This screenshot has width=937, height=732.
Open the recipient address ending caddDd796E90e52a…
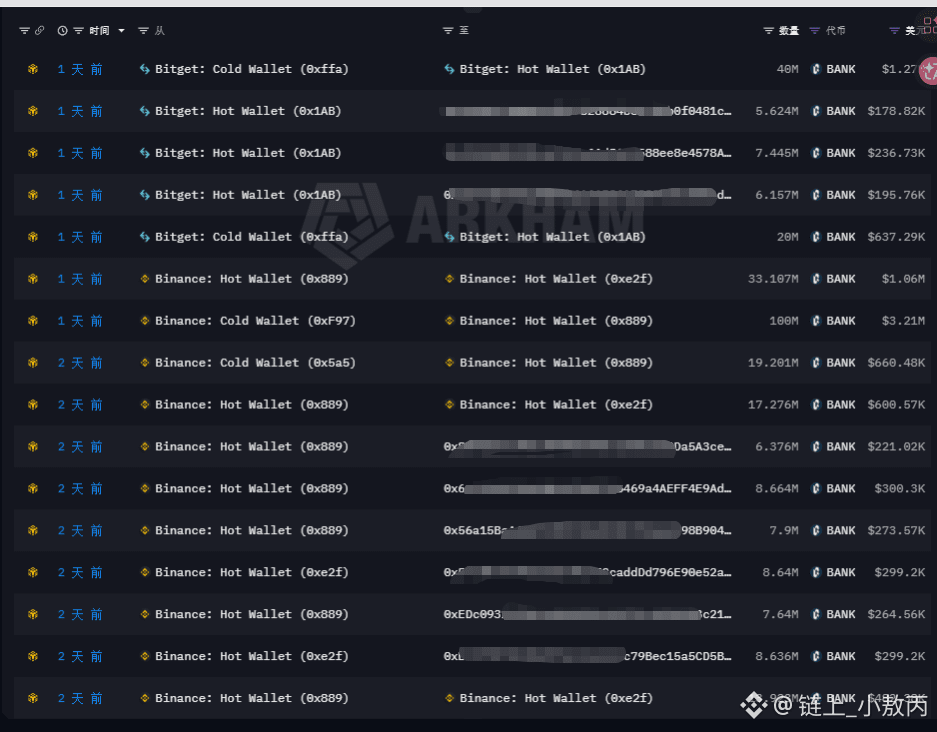587,572
